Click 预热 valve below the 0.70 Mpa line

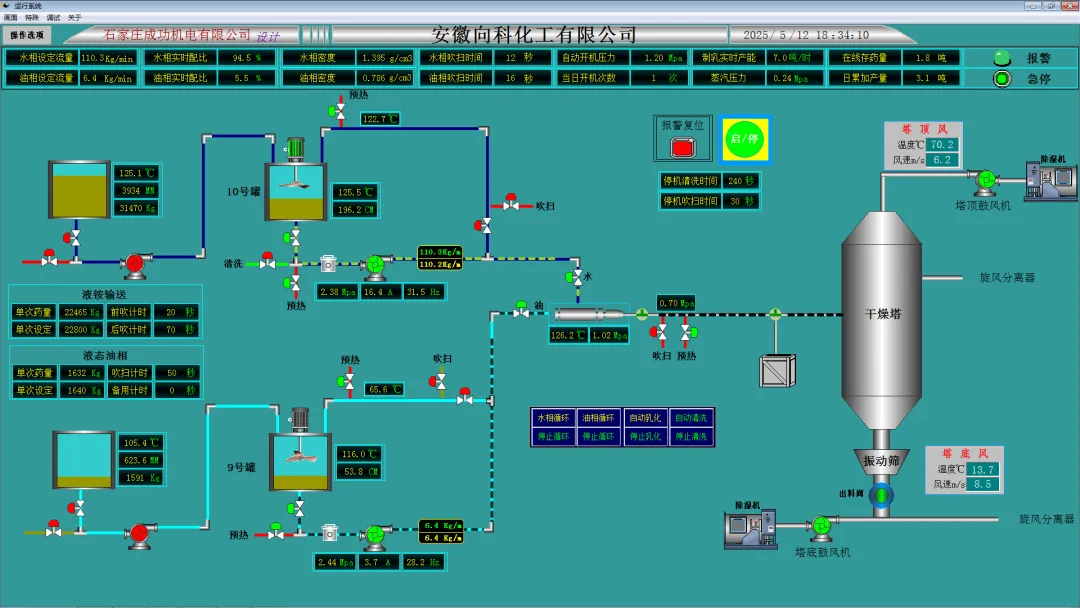[x=688, y=333]
